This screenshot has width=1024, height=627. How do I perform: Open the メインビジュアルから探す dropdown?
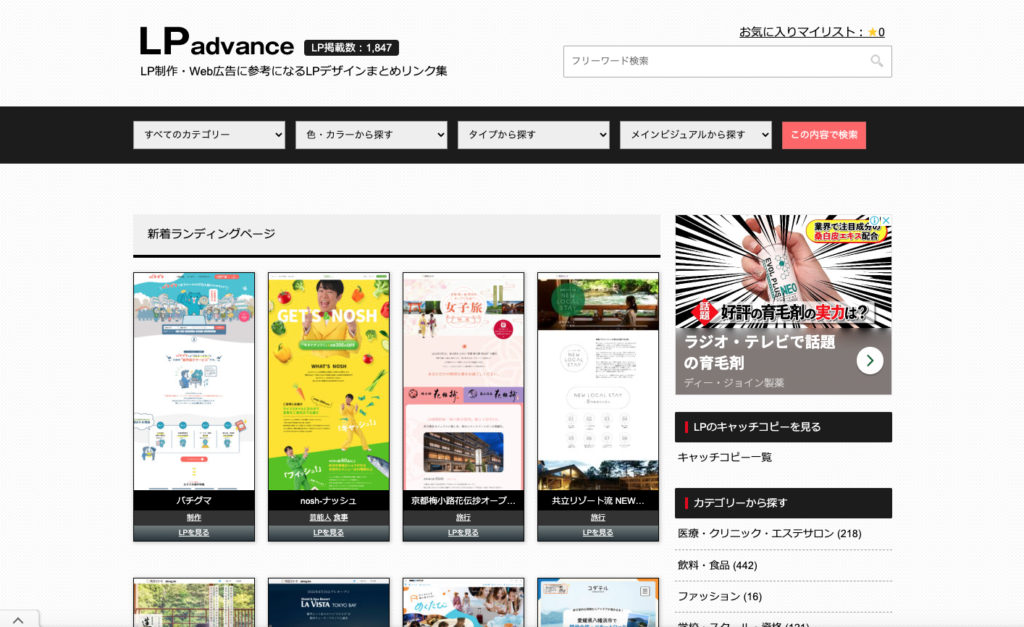click(x=695, y=135)
